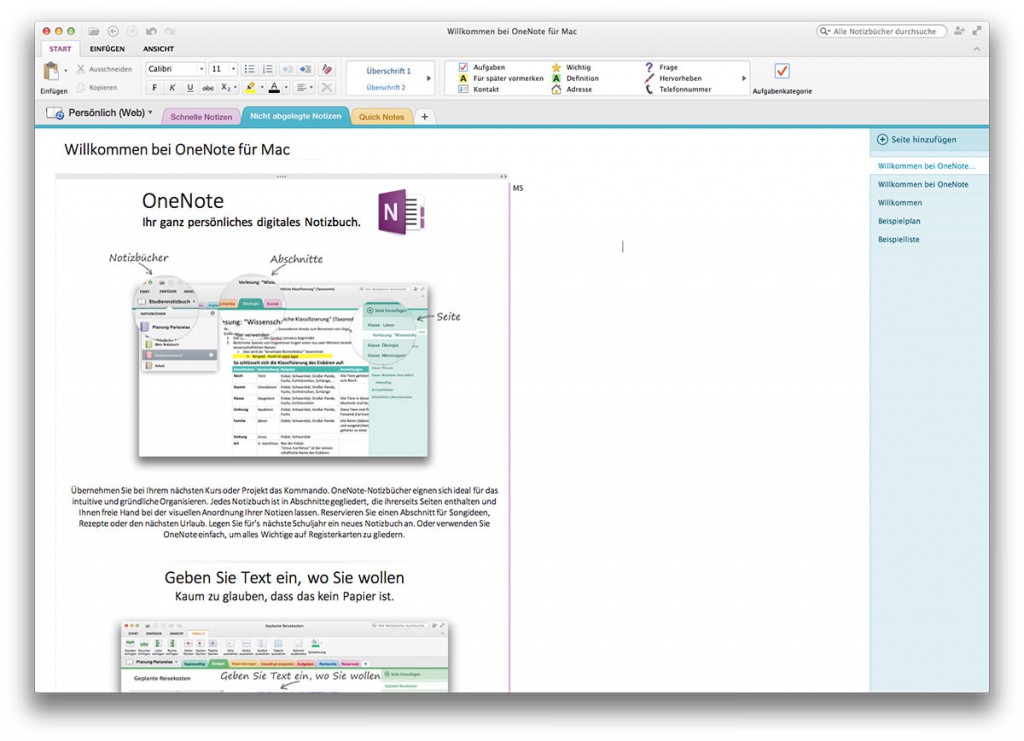Open the Quick Notes section tab
The image size is (1024, 741).
point(380,116)
